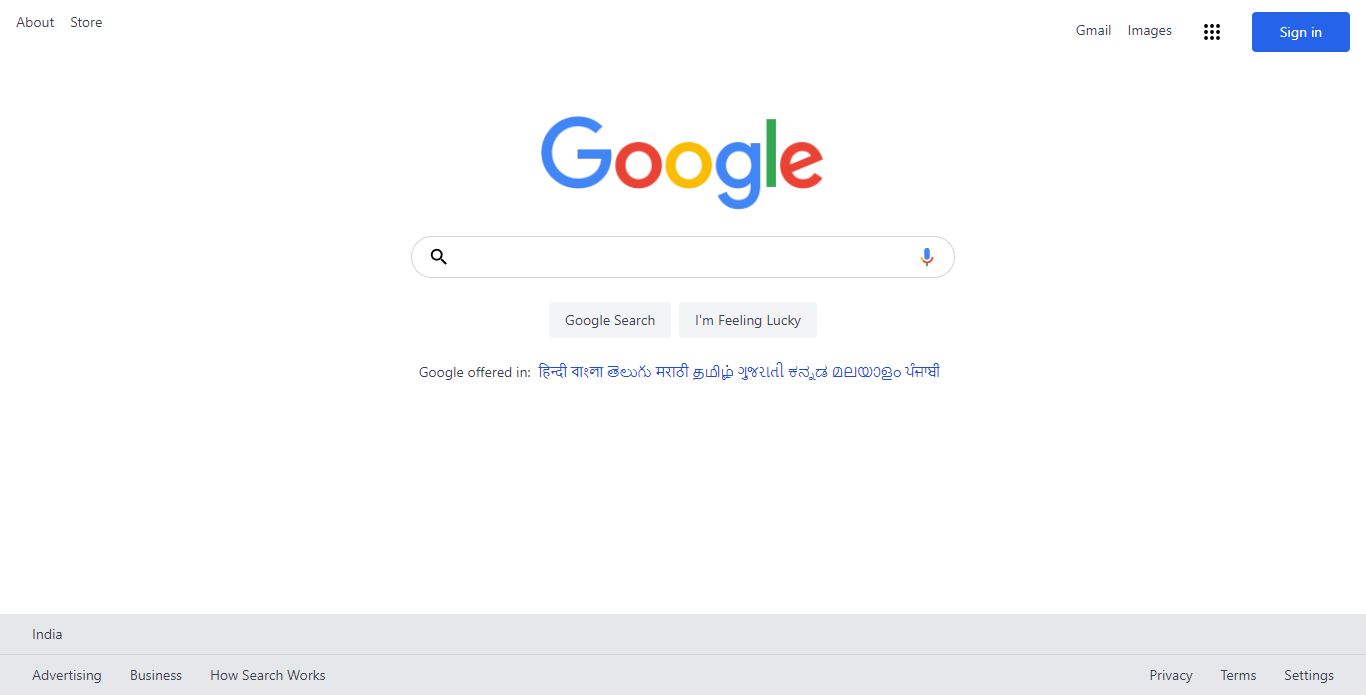
Task: Click the I'm Feeling Lucky button
Action: tap(748, 320)
